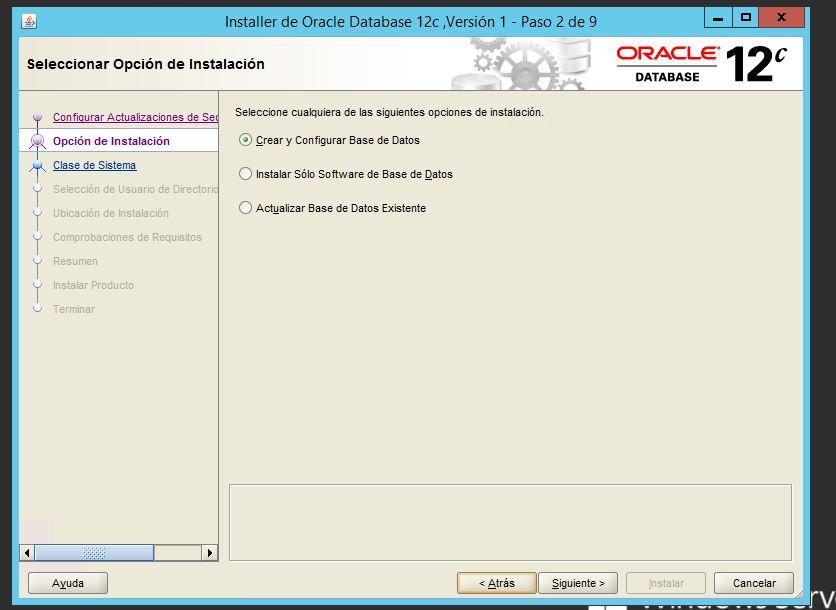
Task: Minimize the Oracle installer window
Action: (718, 18)
